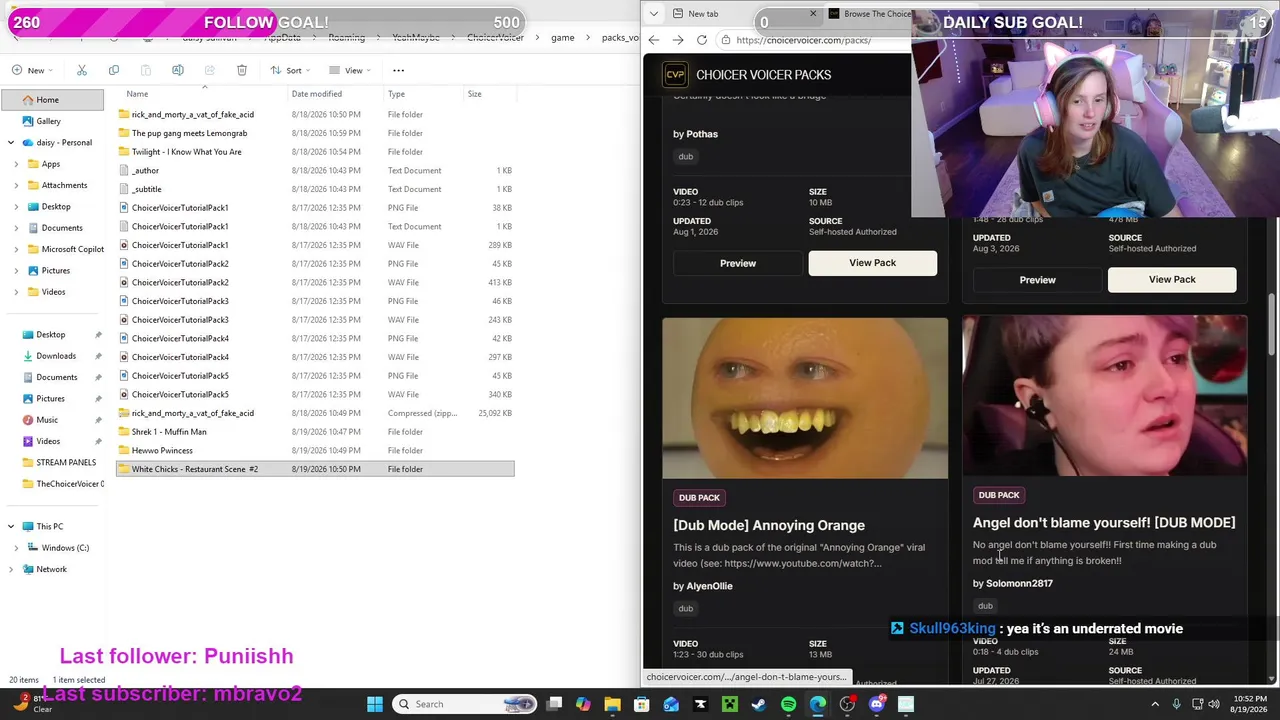Click Preview for the Pothas dub pack
Image resolution: width=1280 pixels, height=720 pixels.
738,263
